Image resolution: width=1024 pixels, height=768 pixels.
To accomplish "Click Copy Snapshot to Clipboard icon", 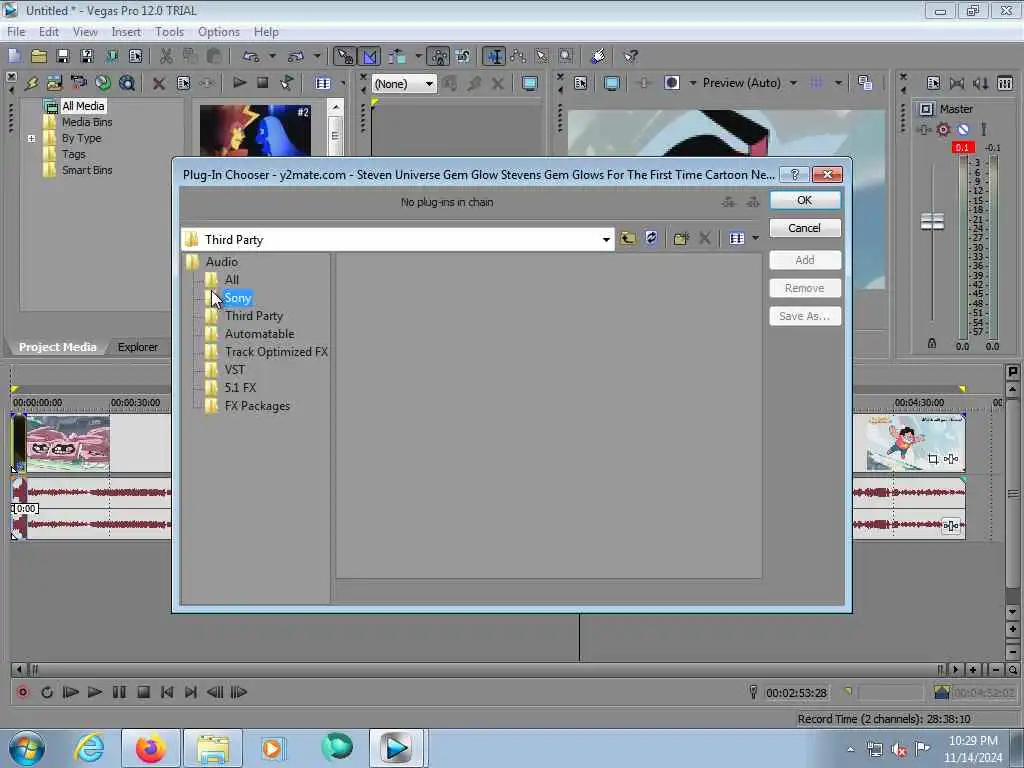I will (865, 83).
